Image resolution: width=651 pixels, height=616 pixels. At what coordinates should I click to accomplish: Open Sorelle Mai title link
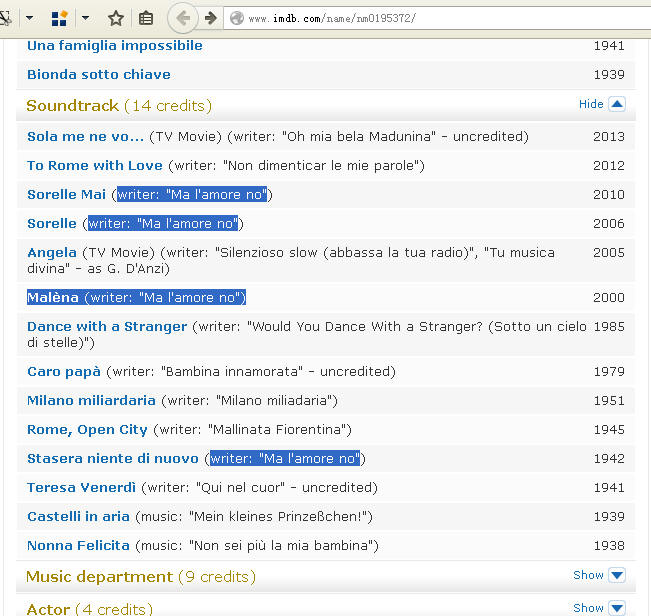click(x=66, y=194)
